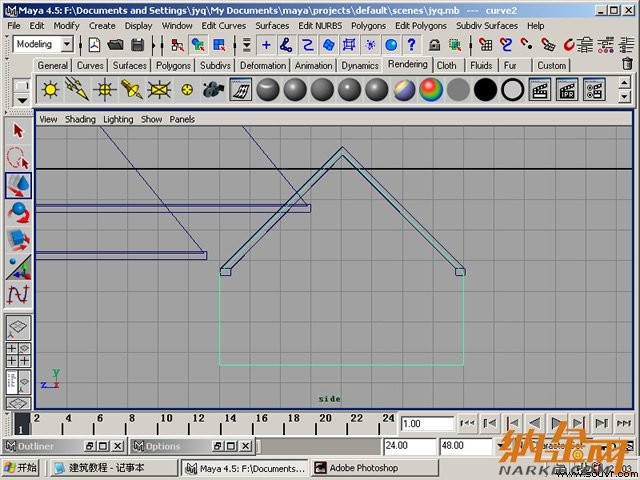Image resolution: width=640 pixels, height=480 pixels.
Task: Switch to the Notepad taskbar window
Action: point(113,468)
